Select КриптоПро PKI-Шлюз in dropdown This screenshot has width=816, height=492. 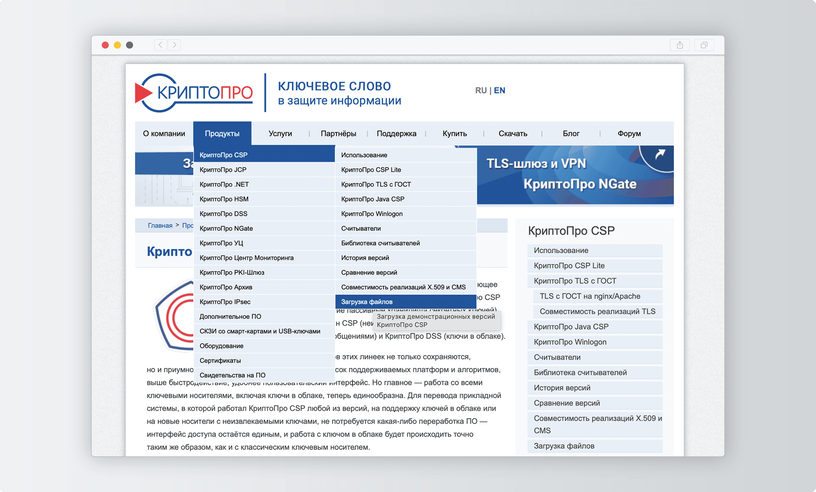click(264, 272)
